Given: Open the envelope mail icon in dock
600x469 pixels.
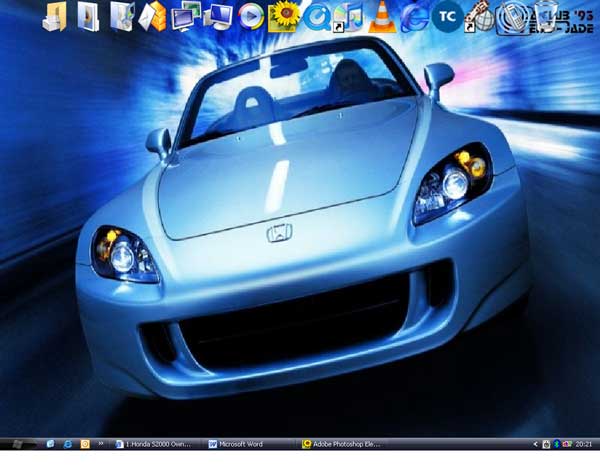Looking at the screenshot, I should click(154, 16).
